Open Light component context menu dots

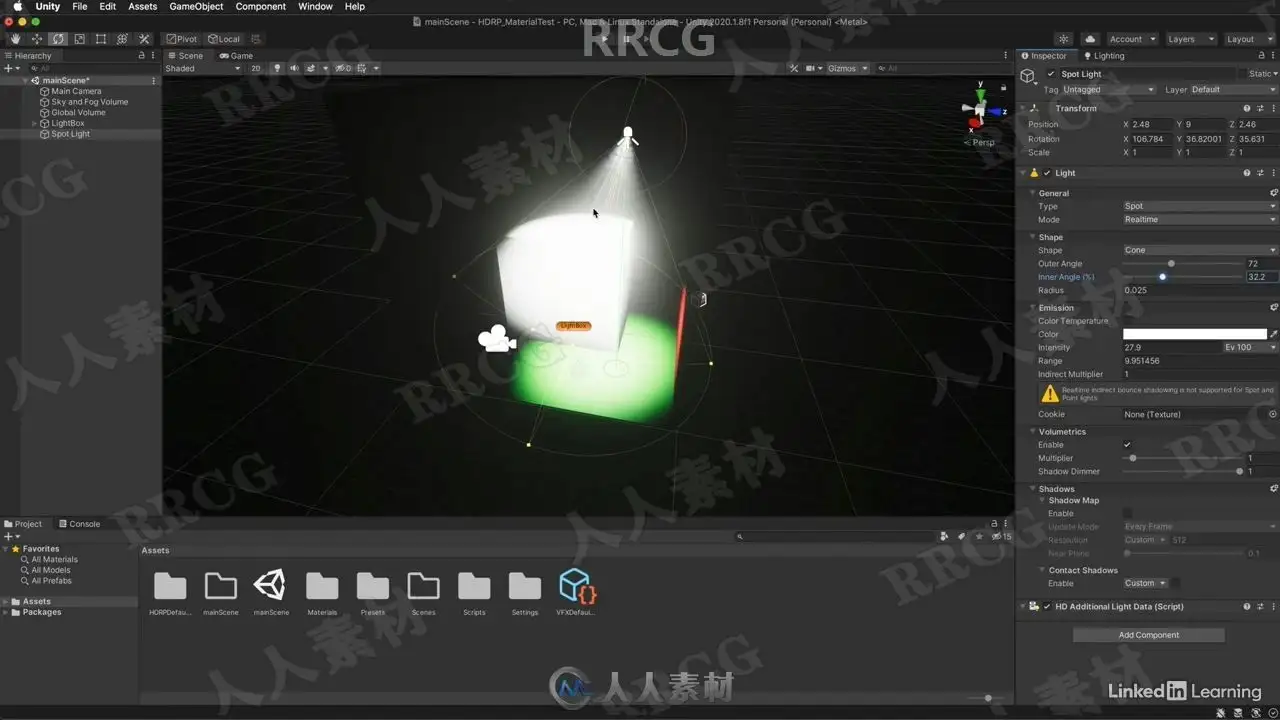coord(1273,173)
